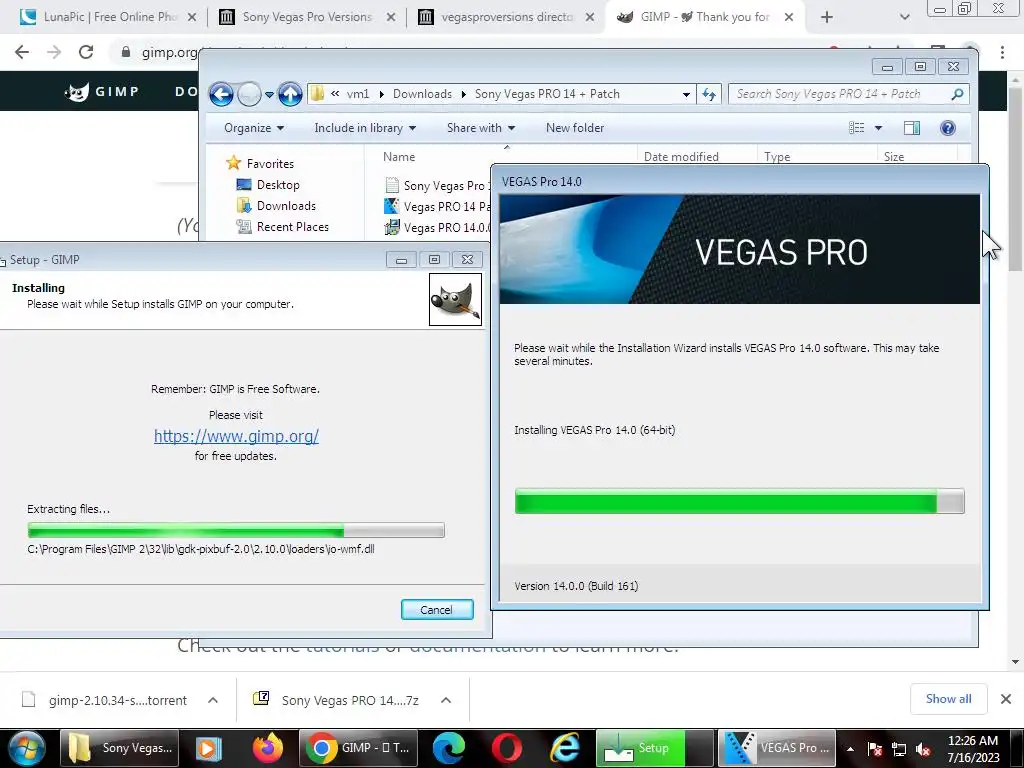Image resolution: width=1024 pixels, height=768 pixels.
Task: Open a new browser tab
Action: 827,17
